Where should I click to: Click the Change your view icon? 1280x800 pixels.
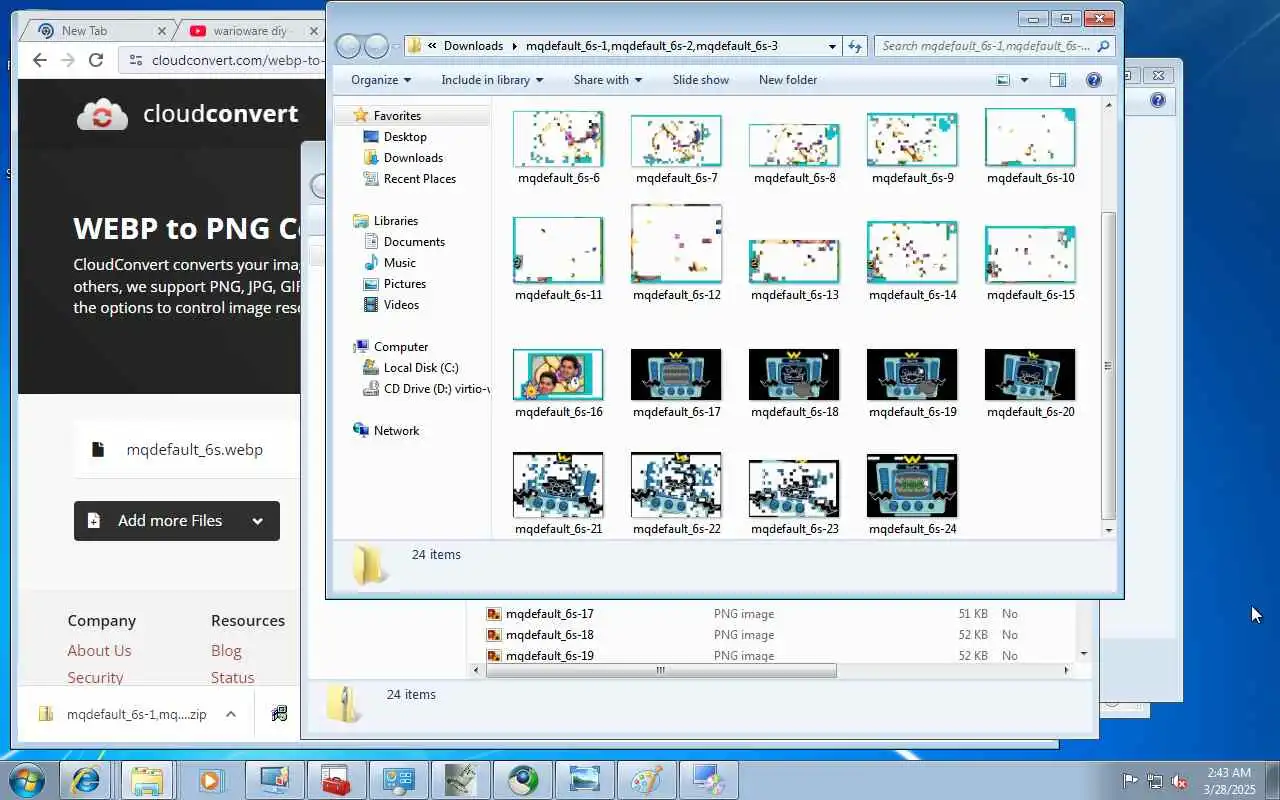[x=1003, y=80]
